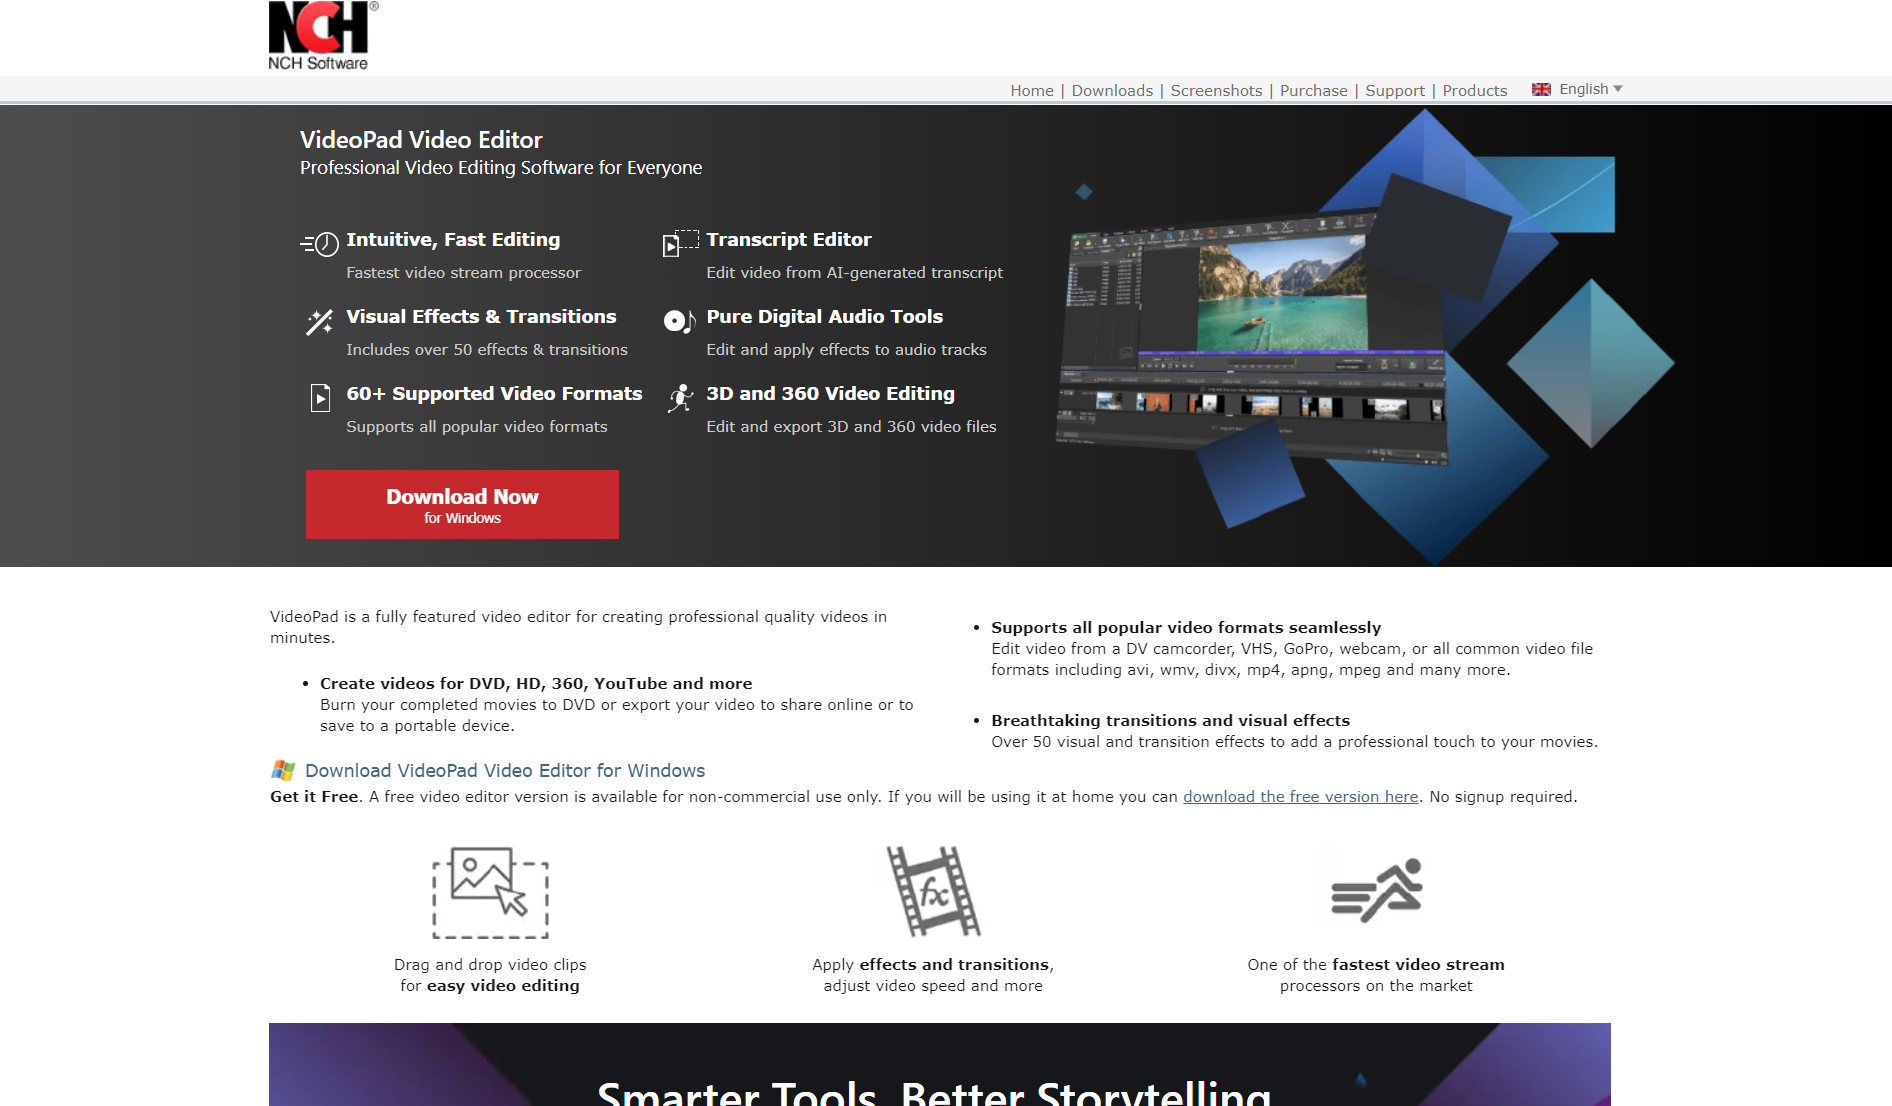Image resolution: width=1892 pixels, height=1106 pixels.
Task: Click the Pure Digital Audio Tools icon
Action: pos(680,321)
